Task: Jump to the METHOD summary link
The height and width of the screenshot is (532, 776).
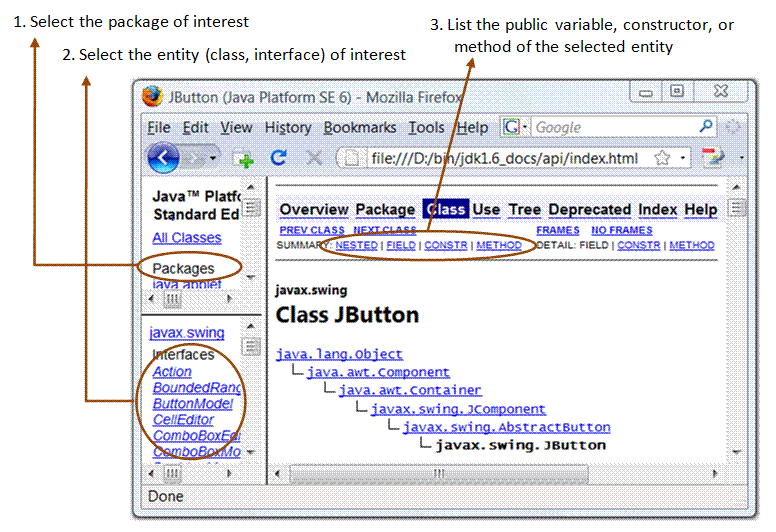Action: coord(498,245)
